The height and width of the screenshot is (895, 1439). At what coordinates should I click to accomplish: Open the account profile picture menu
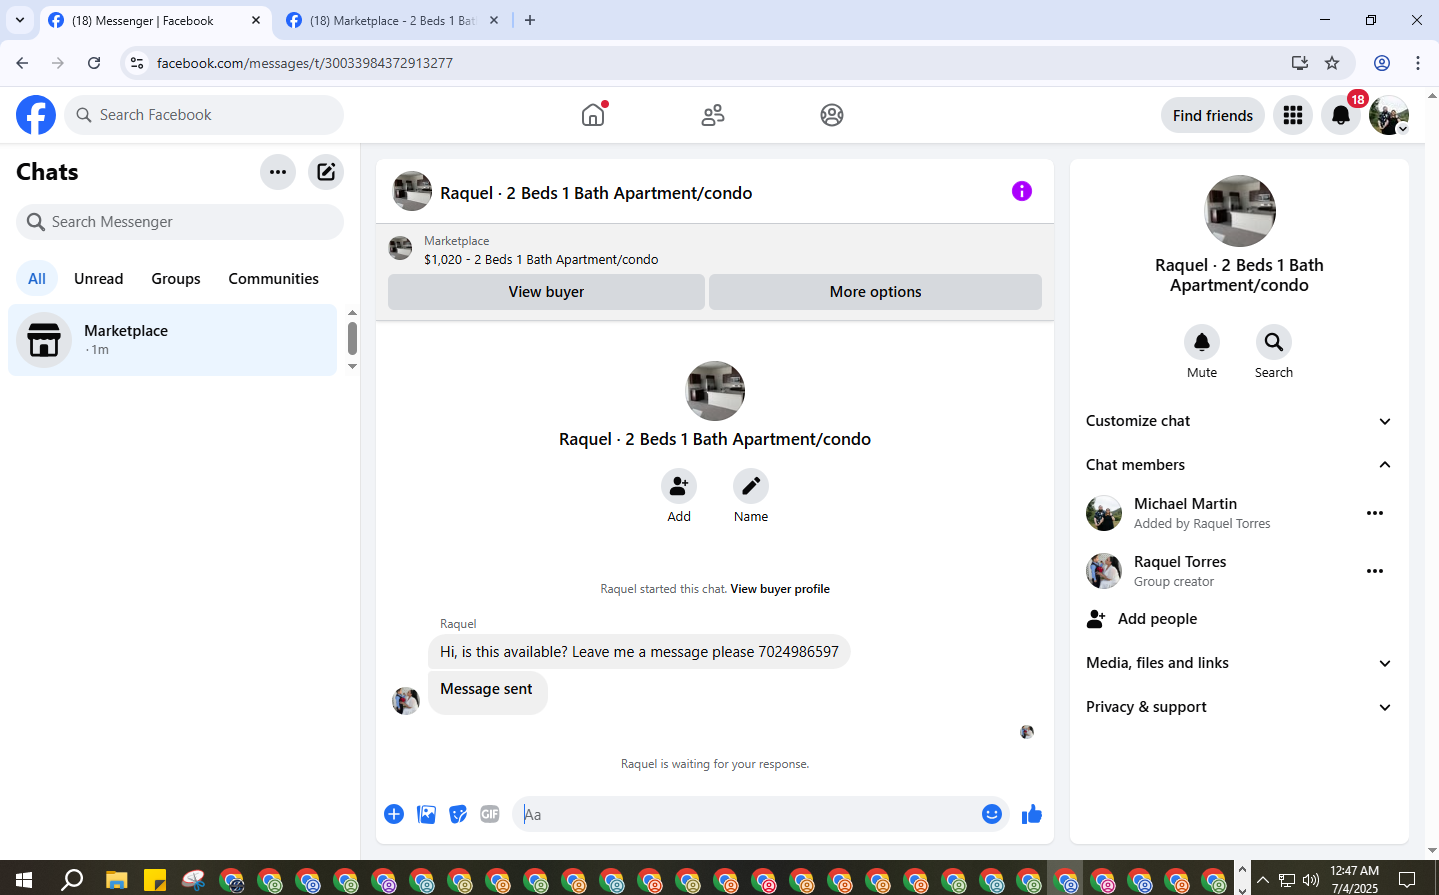[1389, 115]
